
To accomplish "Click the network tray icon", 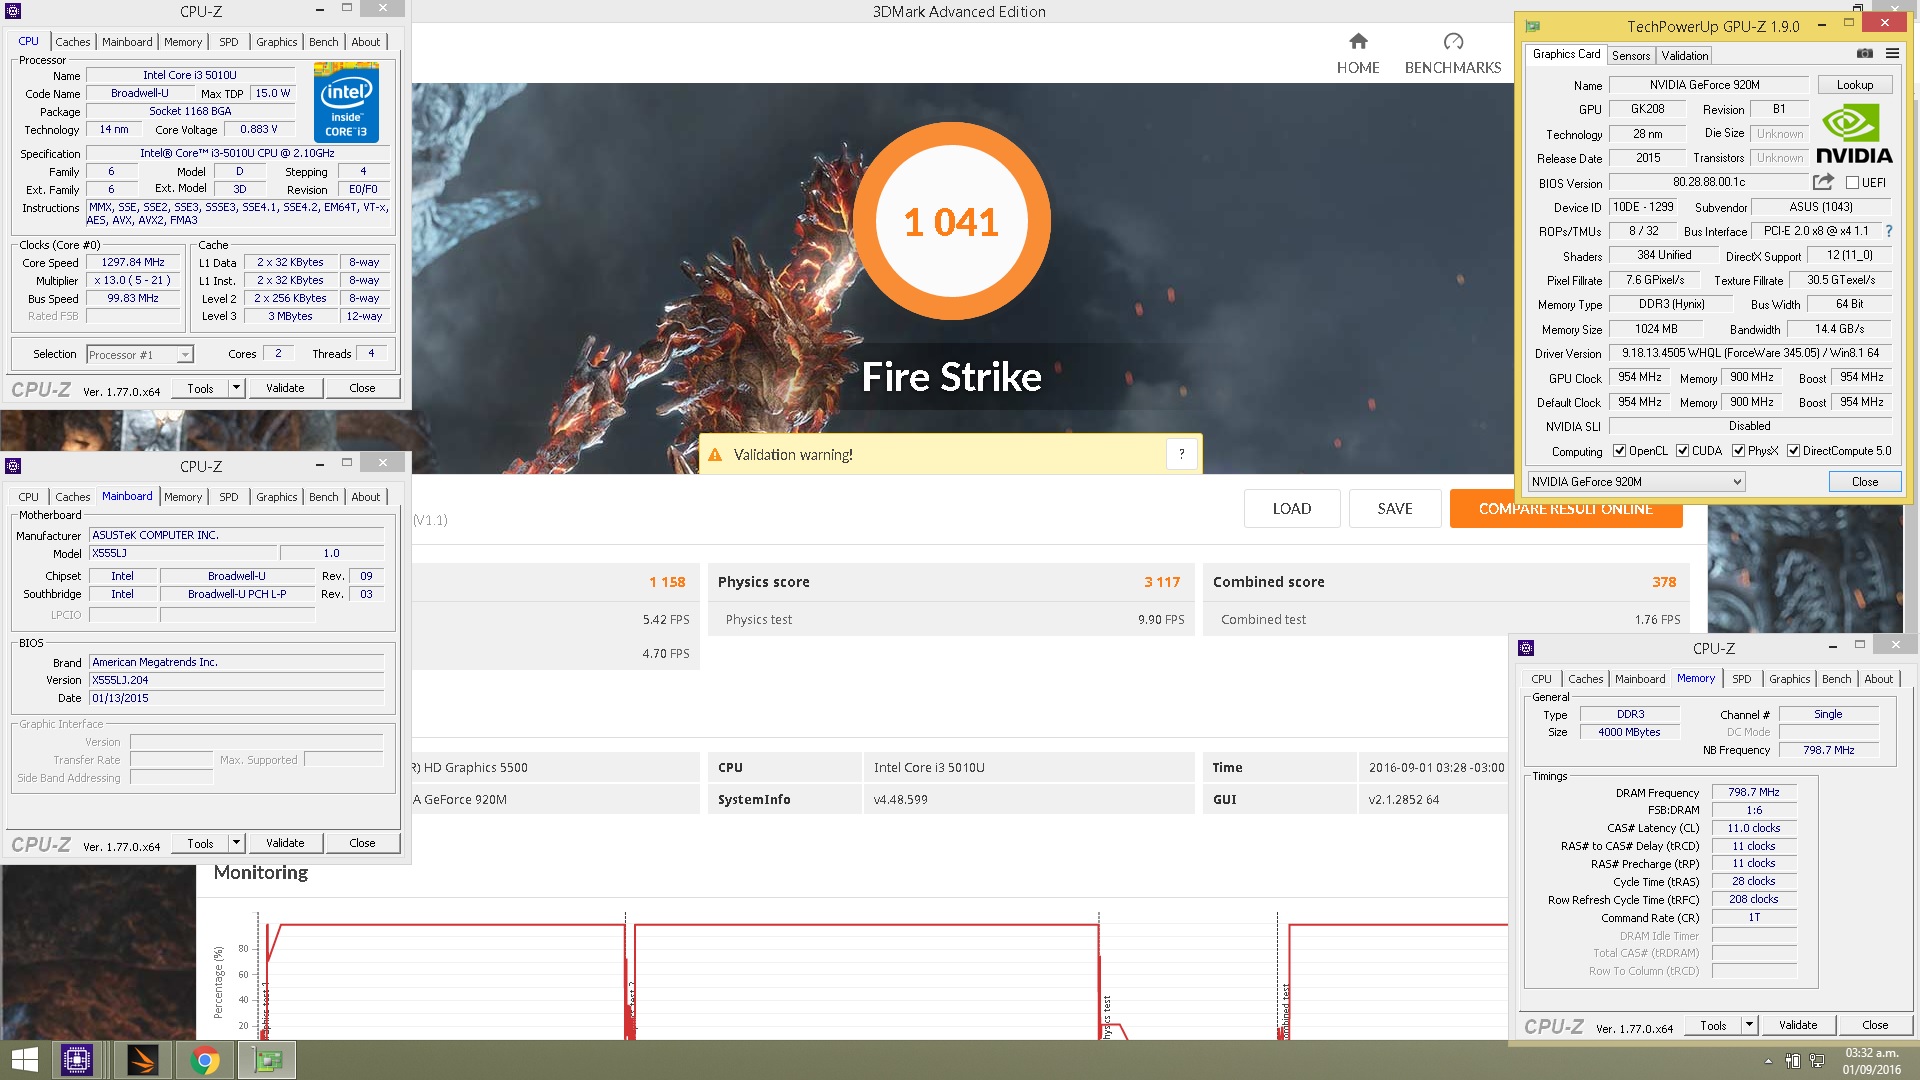I will pos(1817,1061).
